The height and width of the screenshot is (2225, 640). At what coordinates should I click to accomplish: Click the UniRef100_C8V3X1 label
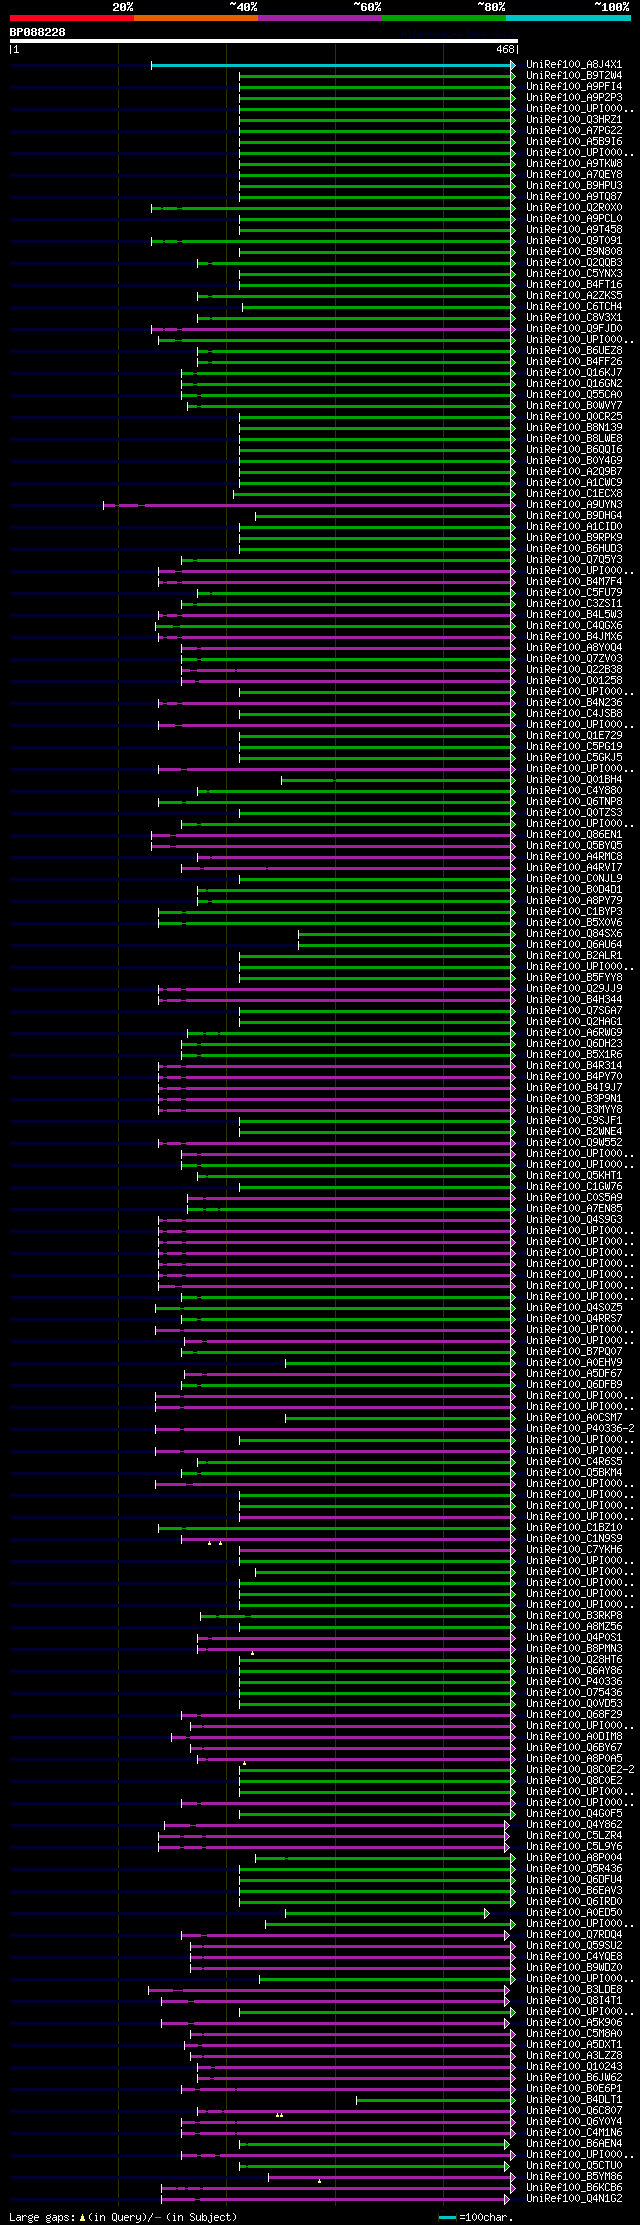click(x=574, y=318)
